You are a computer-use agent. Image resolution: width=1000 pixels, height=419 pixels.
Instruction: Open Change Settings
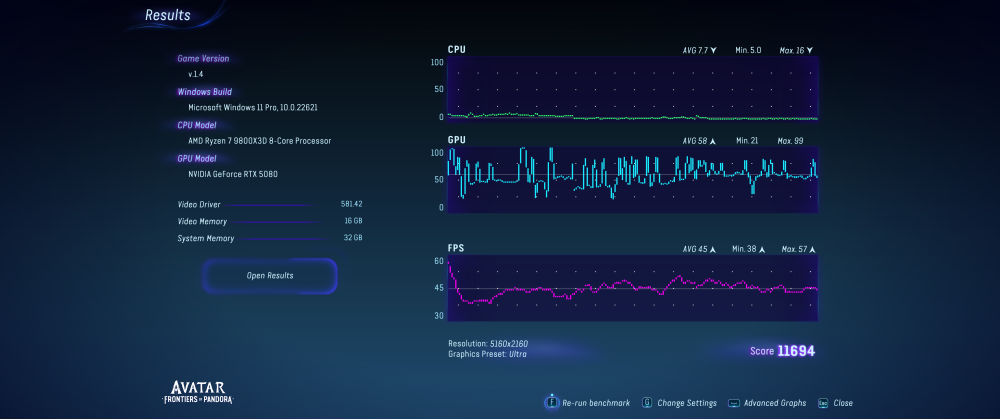point(687,403)
